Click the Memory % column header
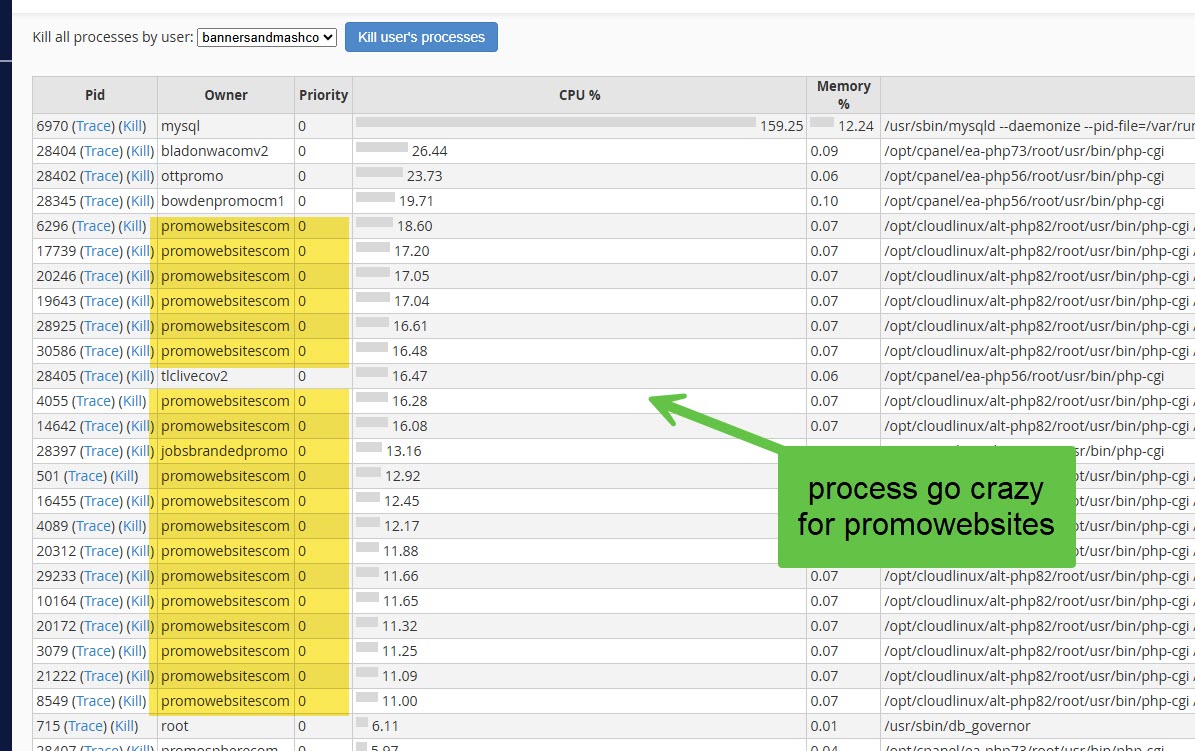Screen dimensions: 1195x751 (x=843, y=95)
